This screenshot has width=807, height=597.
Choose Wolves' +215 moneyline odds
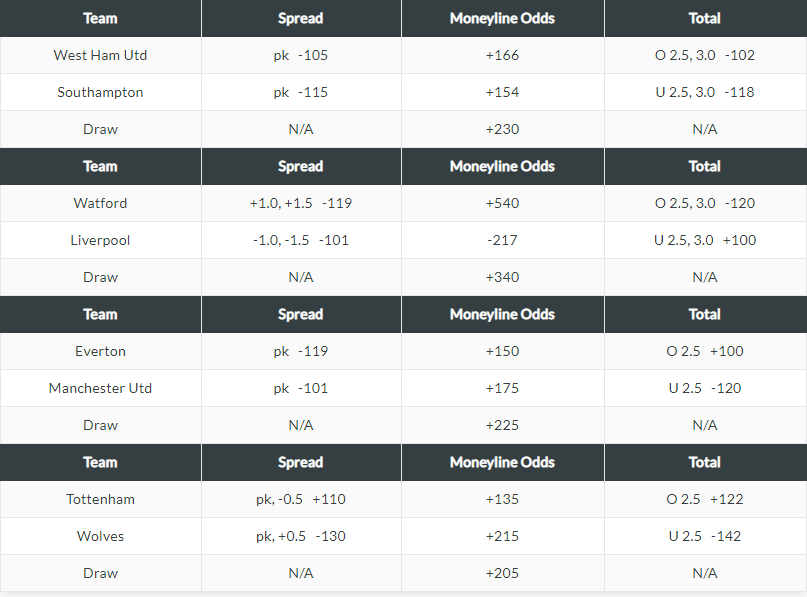pos(502,536)
